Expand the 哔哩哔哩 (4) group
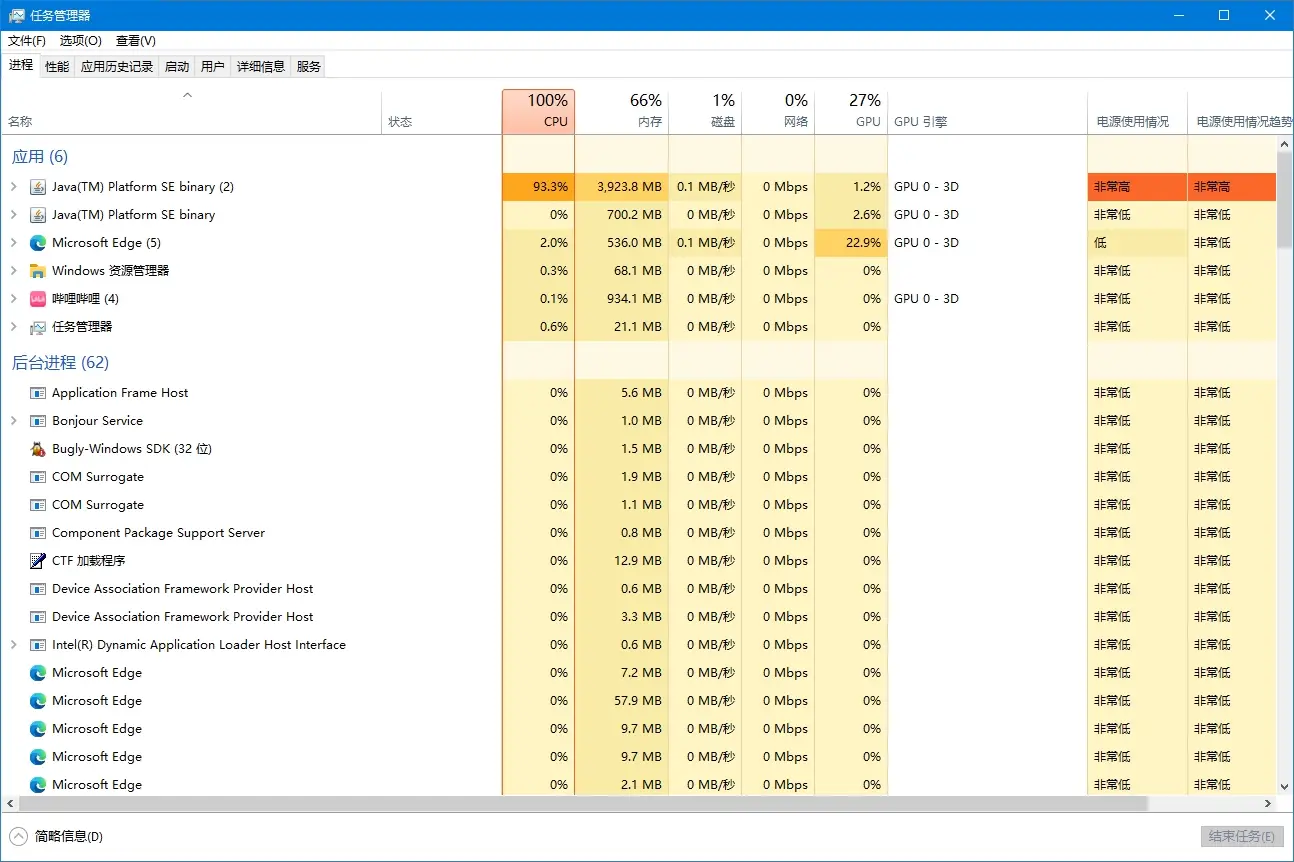The image size is (1294, 862). pyautogui.click(x=14, y=299)
